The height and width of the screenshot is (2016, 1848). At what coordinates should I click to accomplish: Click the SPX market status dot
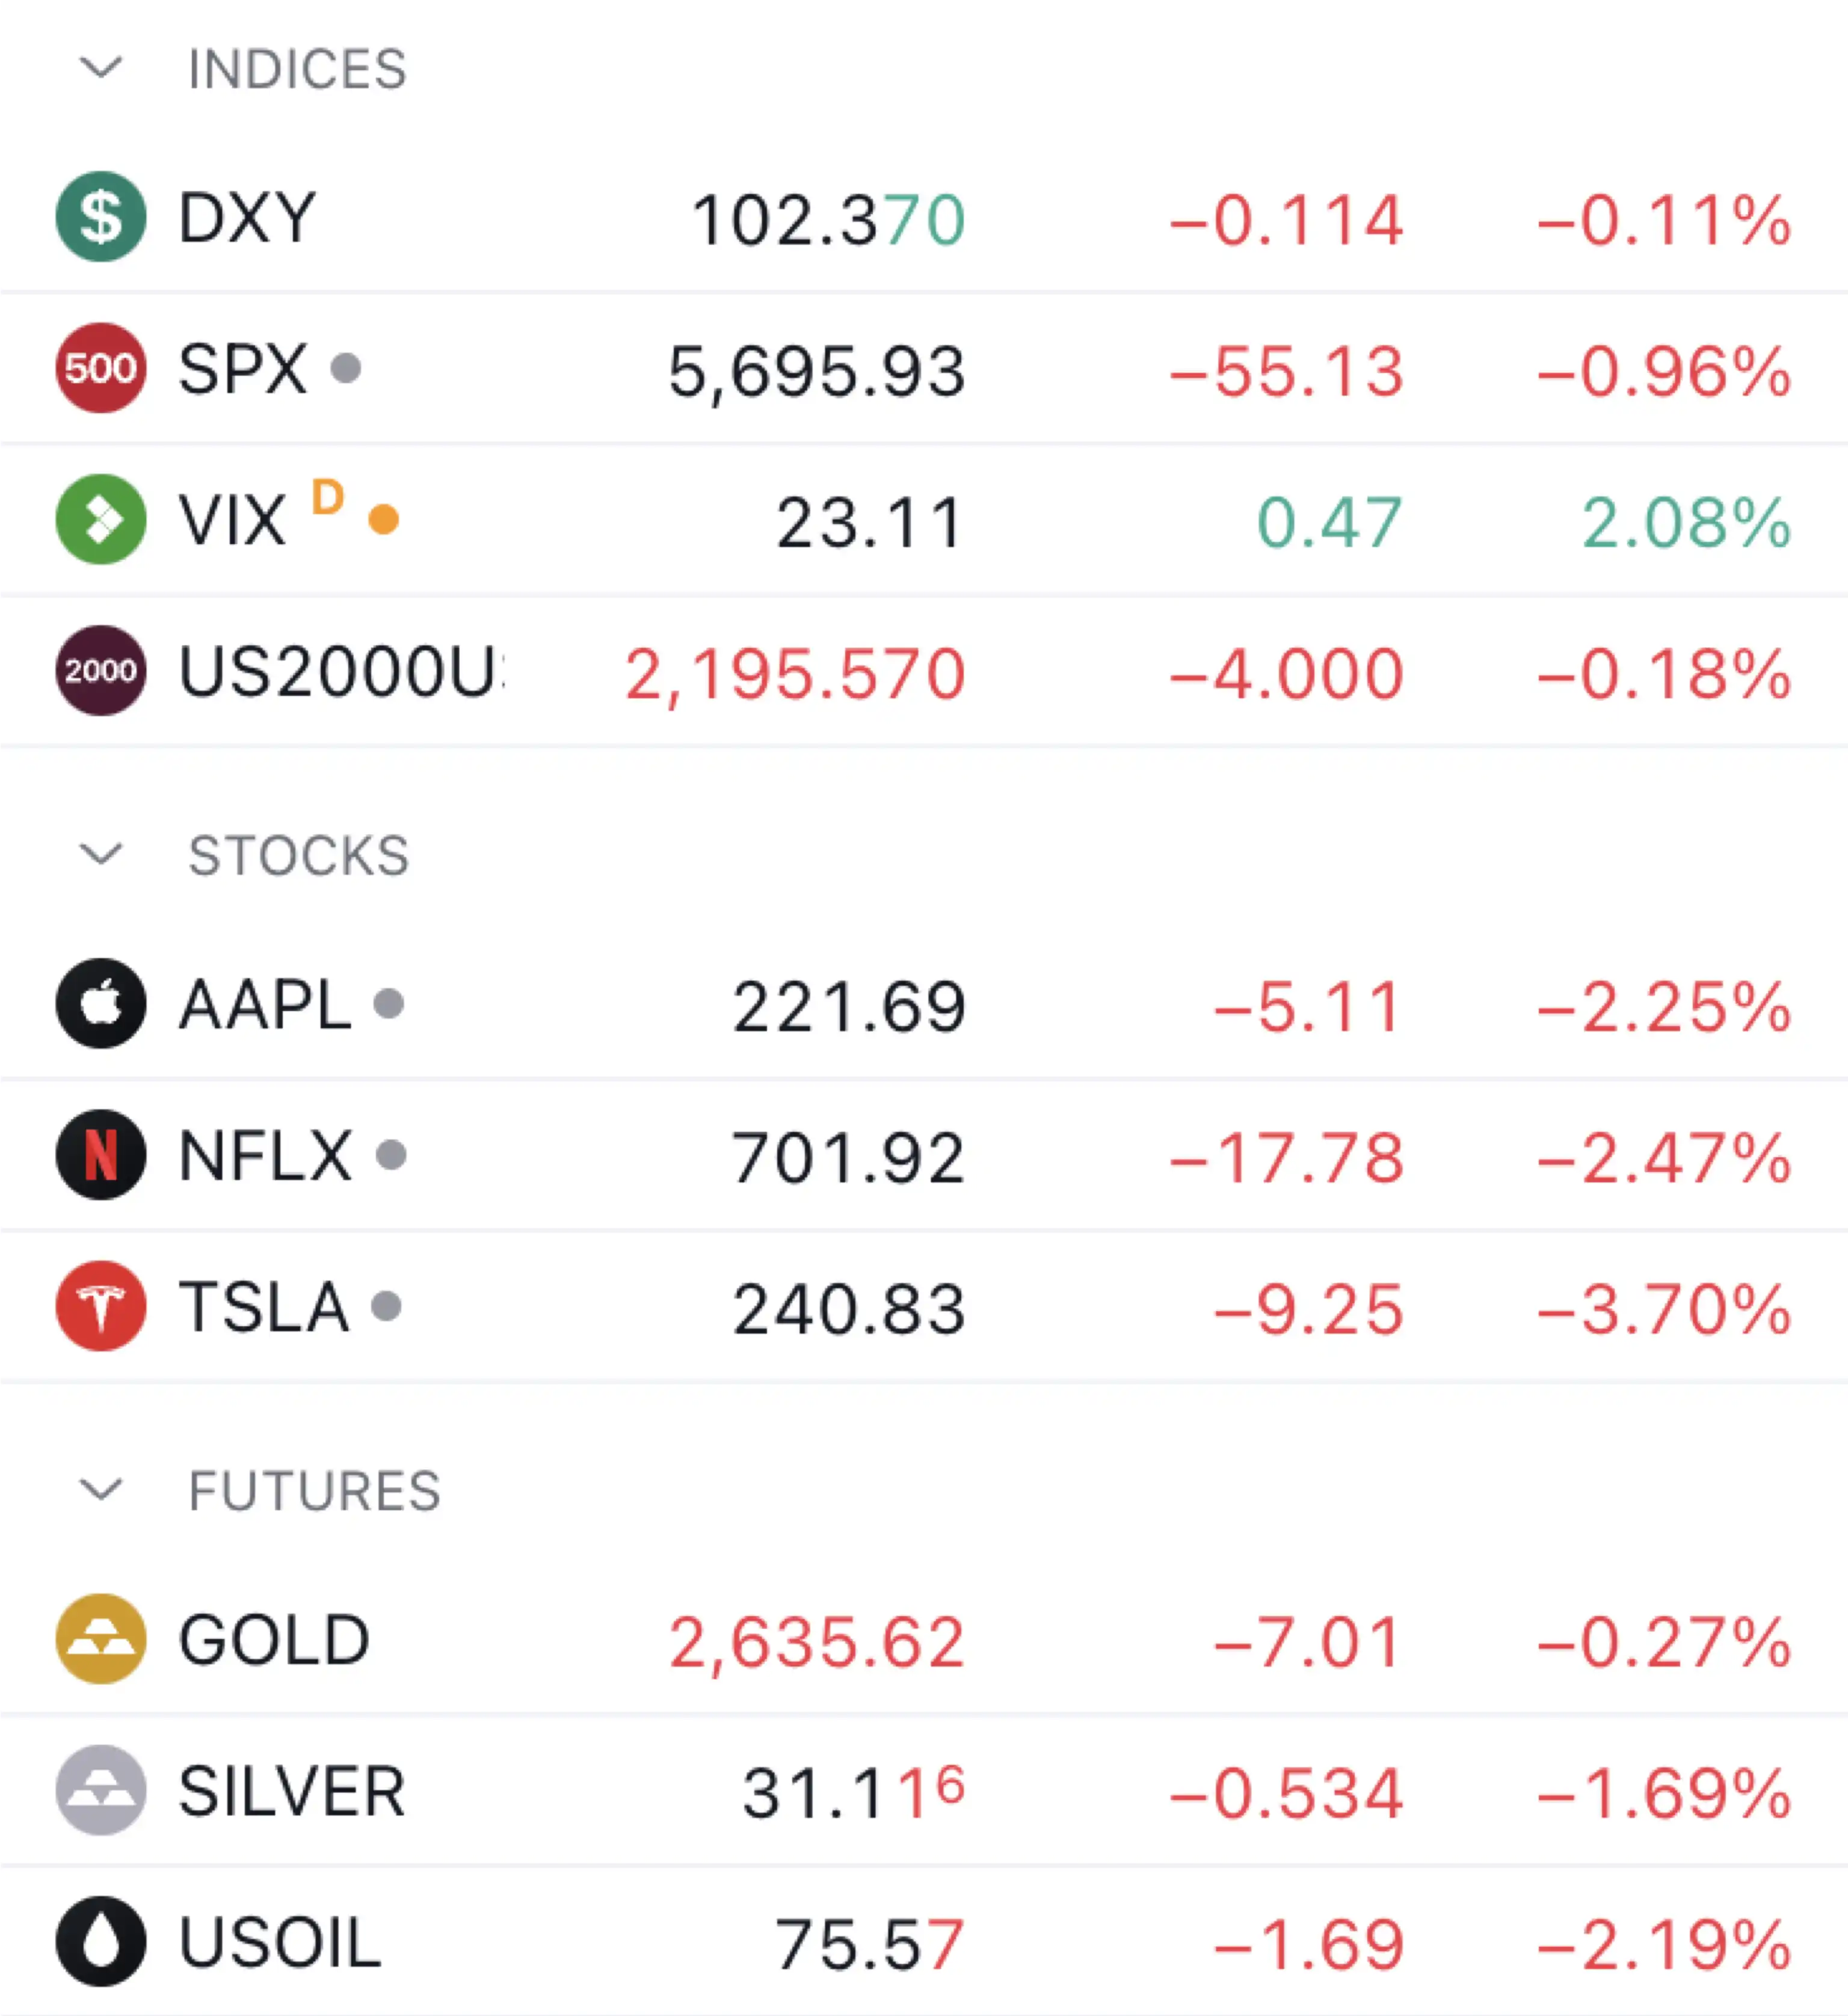coord(346,368)
